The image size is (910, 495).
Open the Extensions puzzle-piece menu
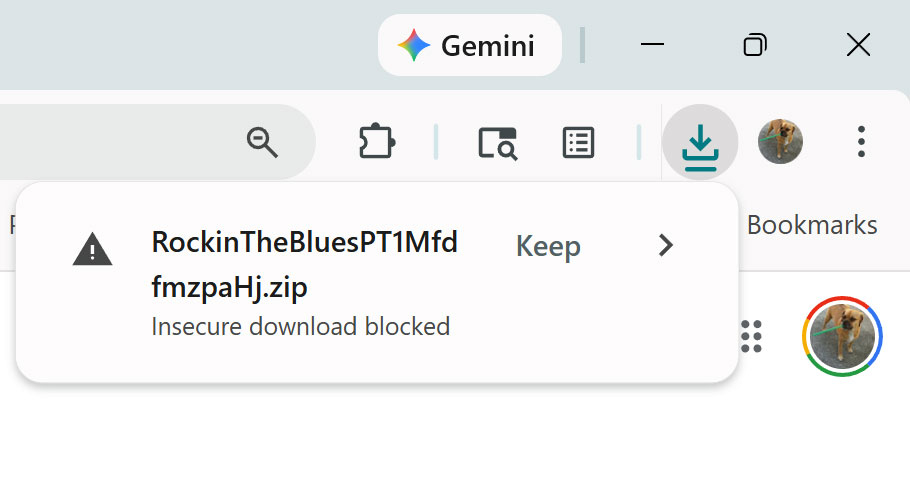(376, 142)
